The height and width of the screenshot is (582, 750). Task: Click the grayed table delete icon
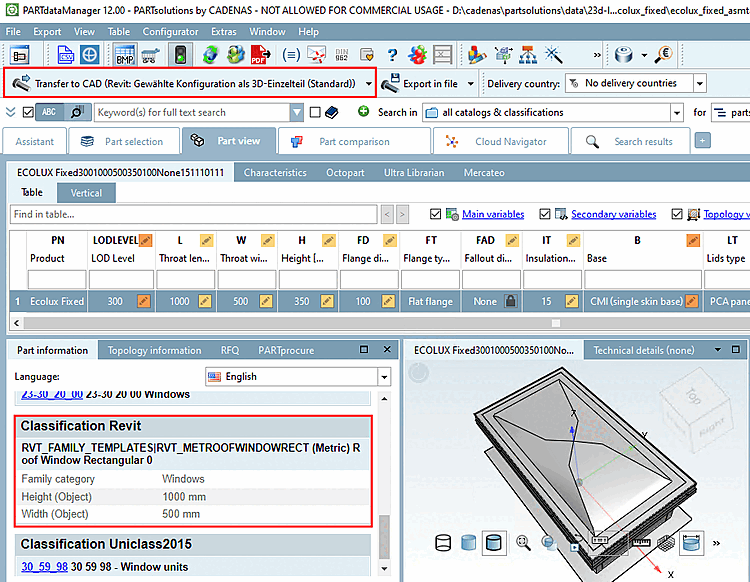(442, 55)
